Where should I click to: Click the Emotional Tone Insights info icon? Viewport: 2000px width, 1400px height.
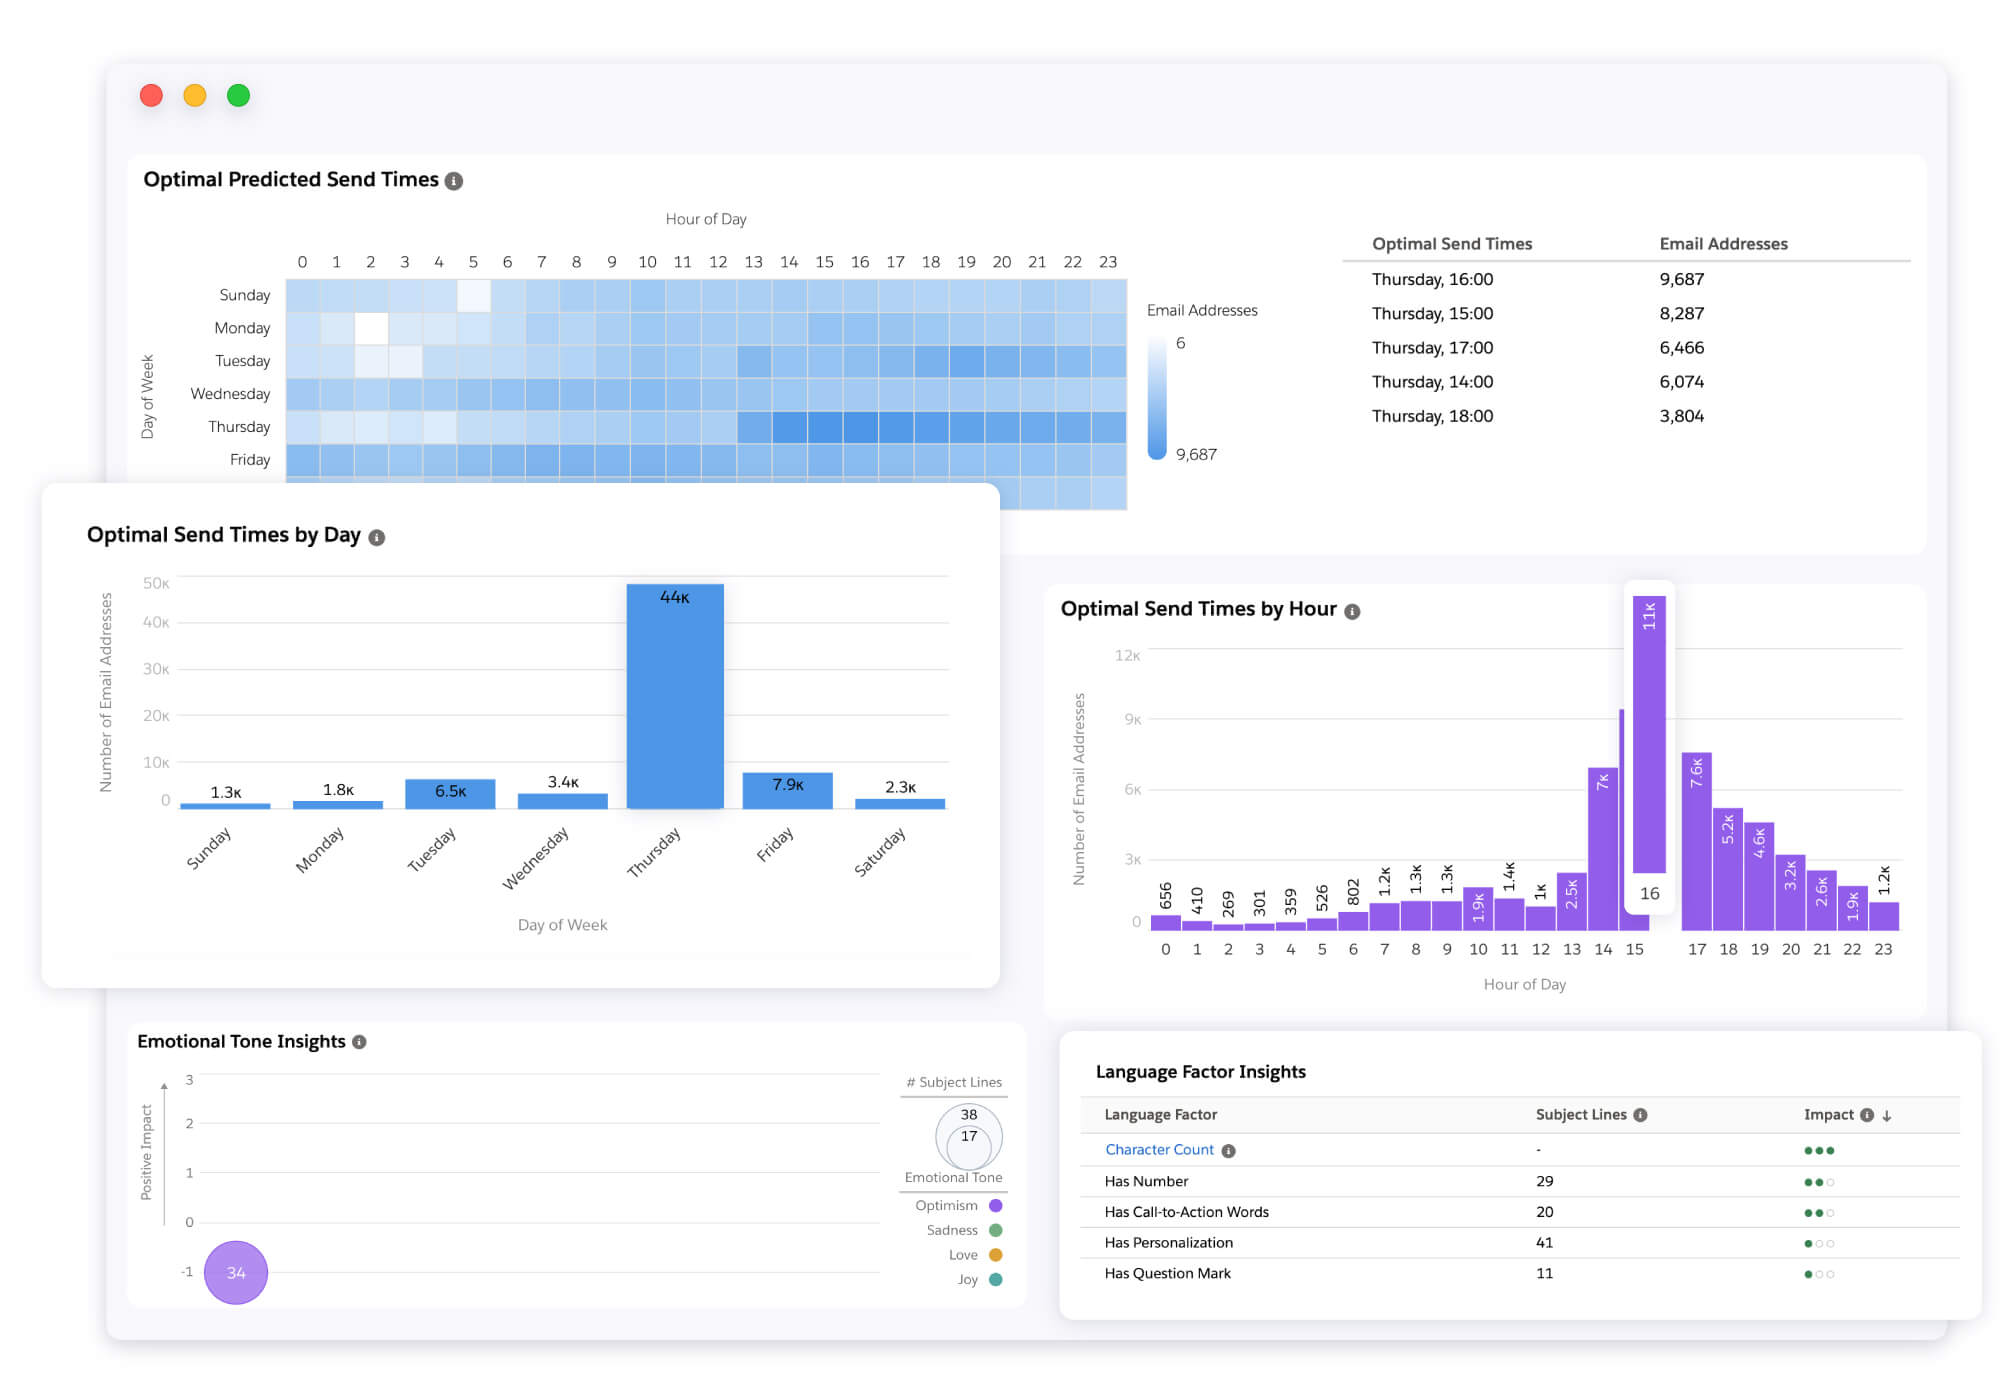coord(360,1041)
